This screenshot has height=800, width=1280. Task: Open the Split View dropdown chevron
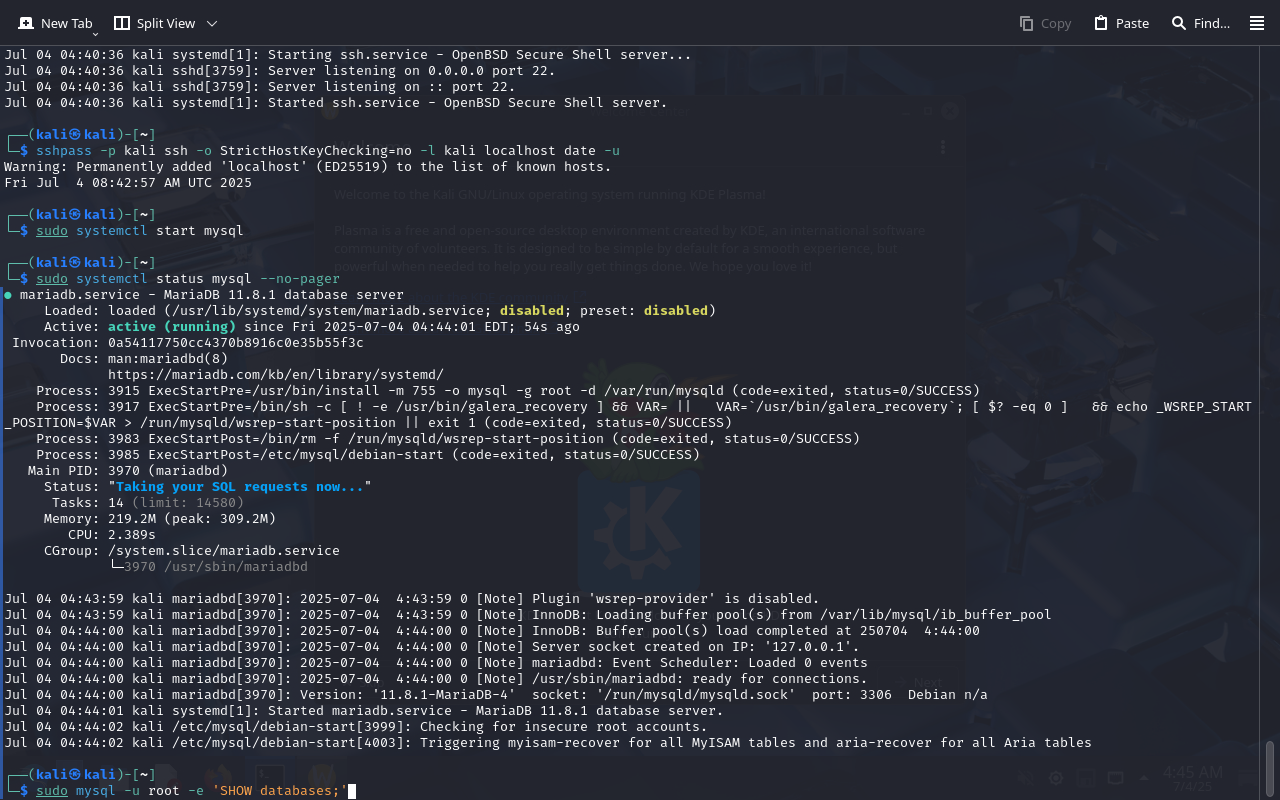(211, 23)
